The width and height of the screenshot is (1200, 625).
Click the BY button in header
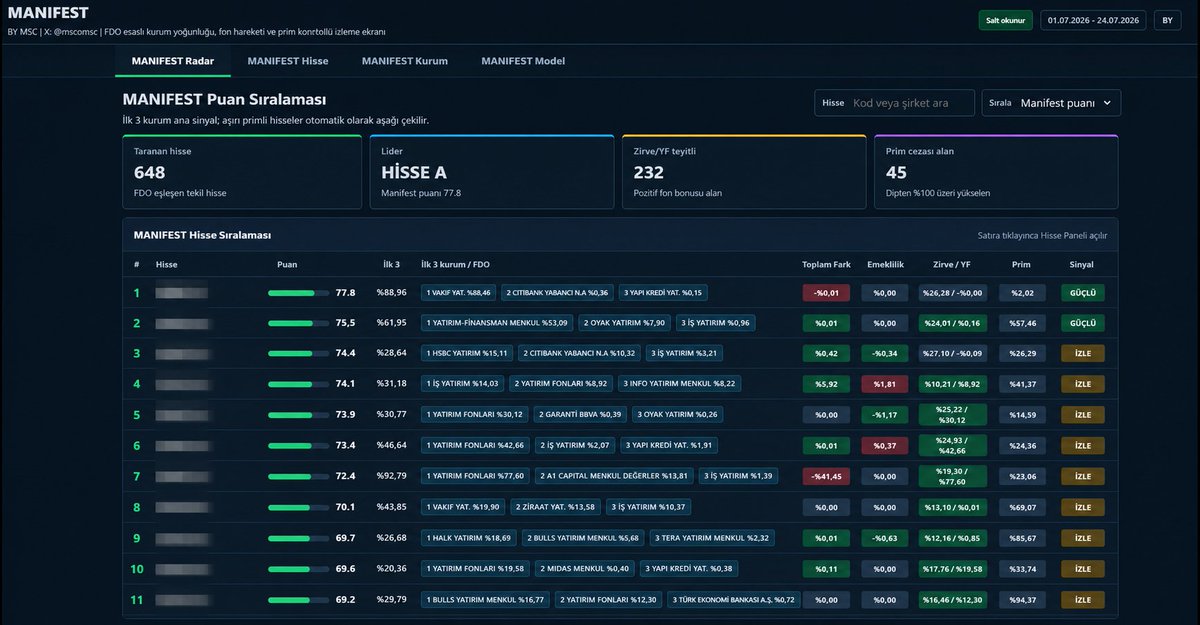pos(1167,20)
